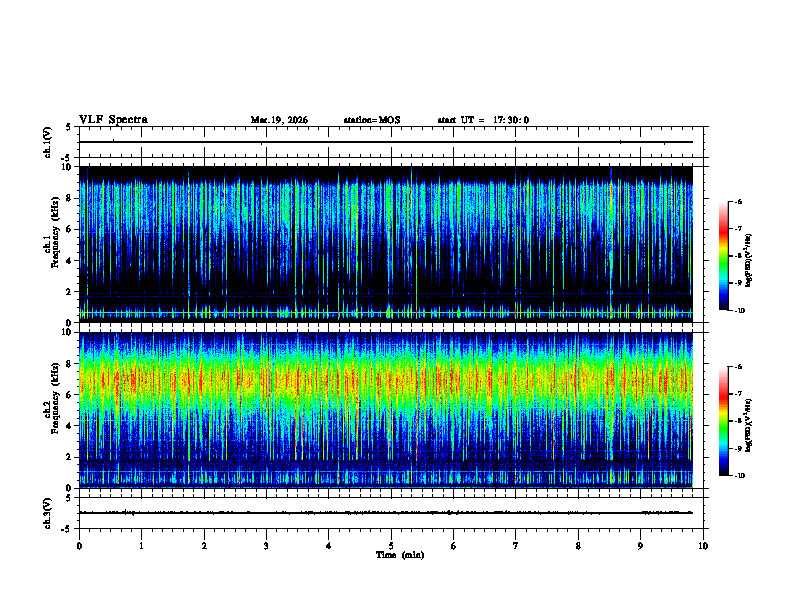
Task: Click the "6" kHz tick of ch.1 spectrogram
Action: (69, 229)
